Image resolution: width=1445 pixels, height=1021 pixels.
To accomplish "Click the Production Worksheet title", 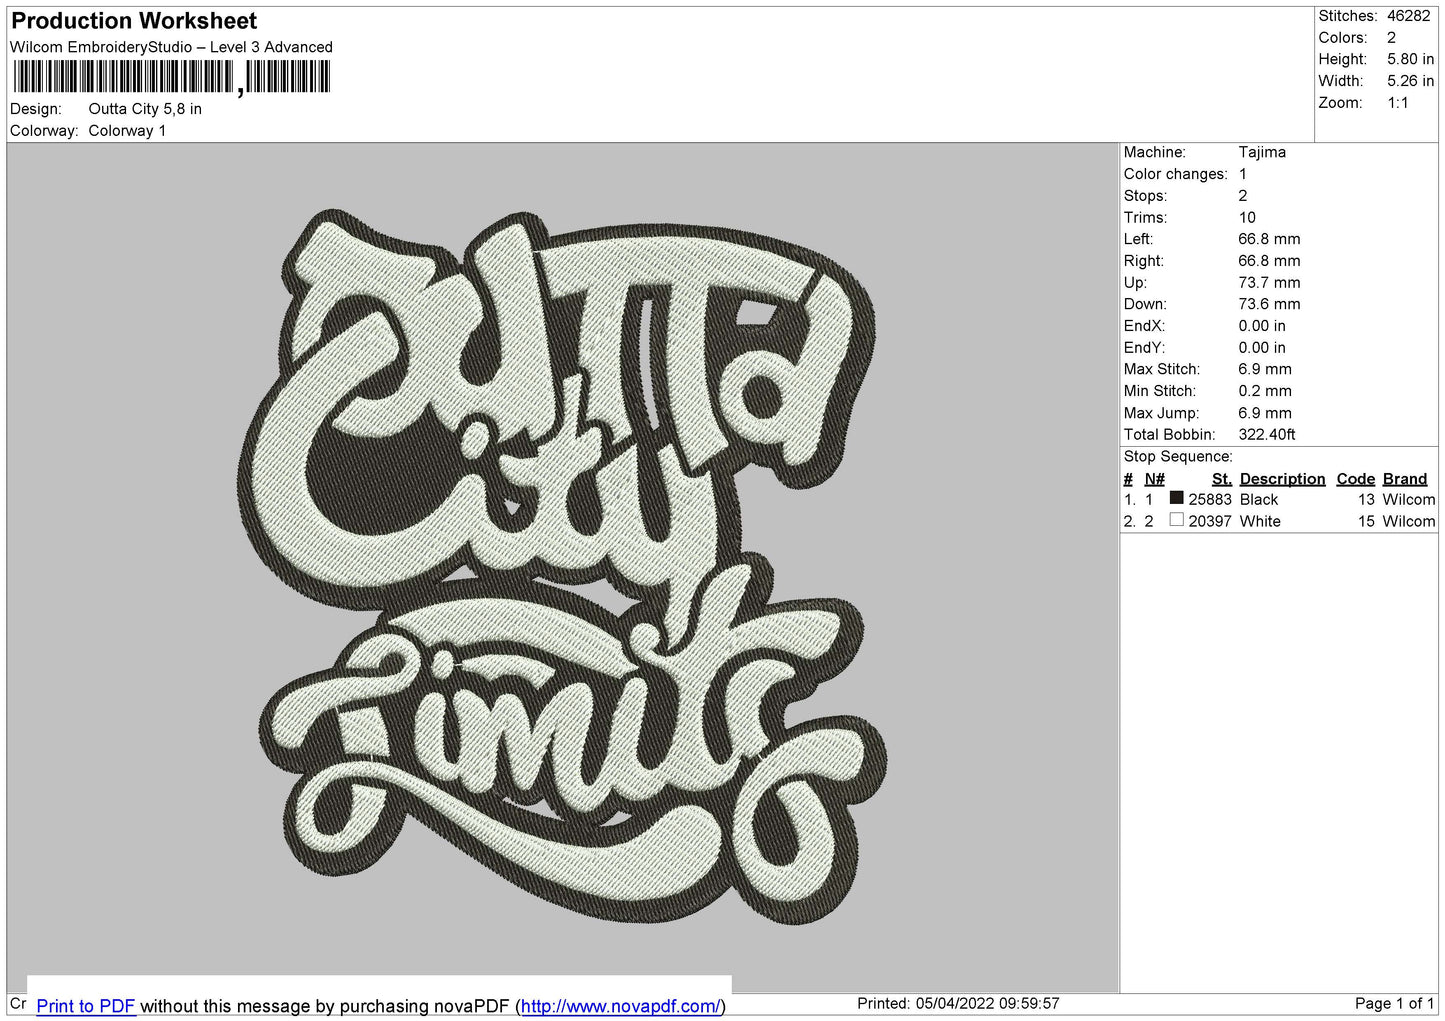I will [x=134, y=21].
